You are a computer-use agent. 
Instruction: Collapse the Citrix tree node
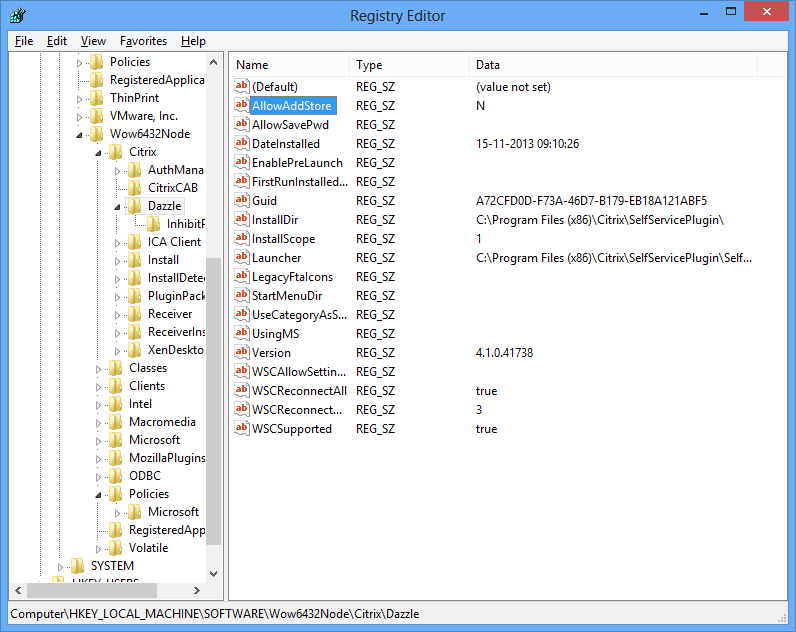[98, 153]
